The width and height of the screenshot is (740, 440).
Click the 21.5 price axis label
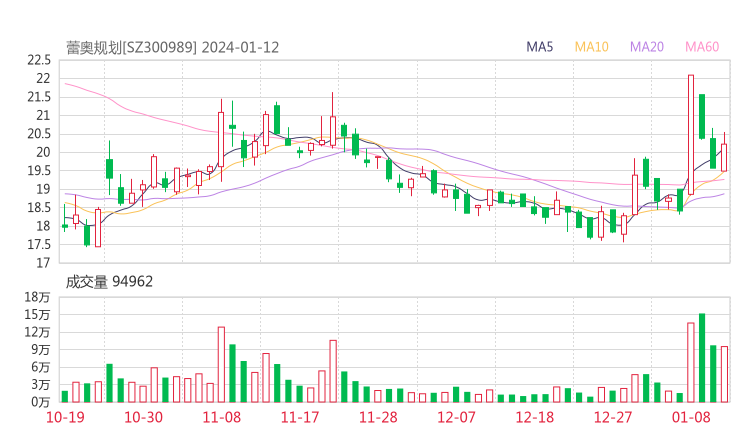(x=39, y=97)
